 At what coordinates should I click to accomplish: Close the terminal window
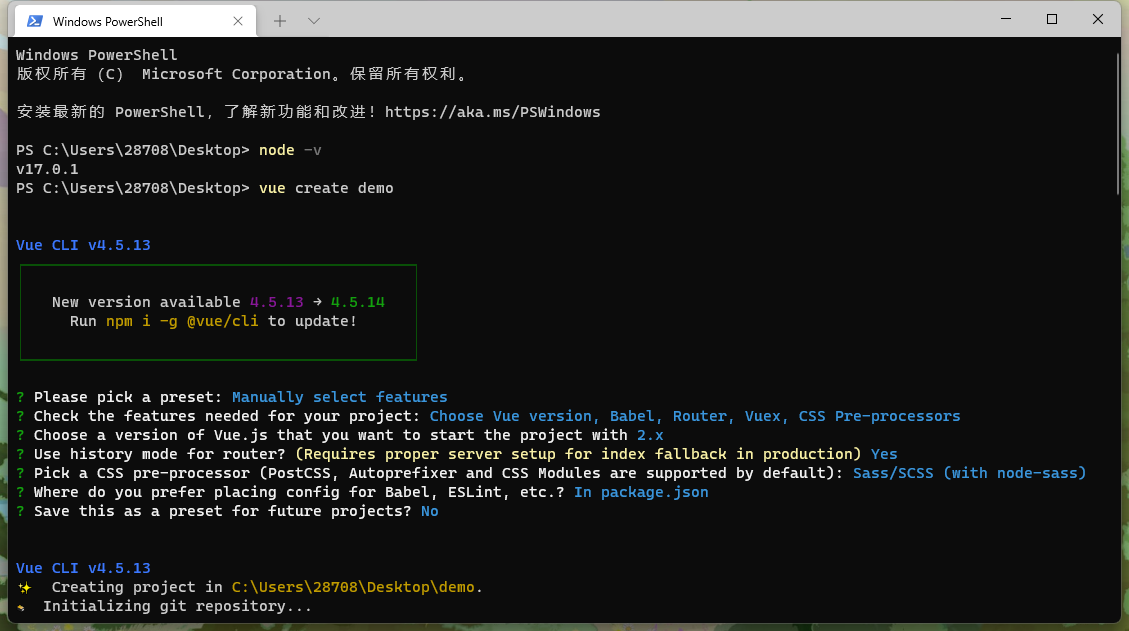[1097, 19]
